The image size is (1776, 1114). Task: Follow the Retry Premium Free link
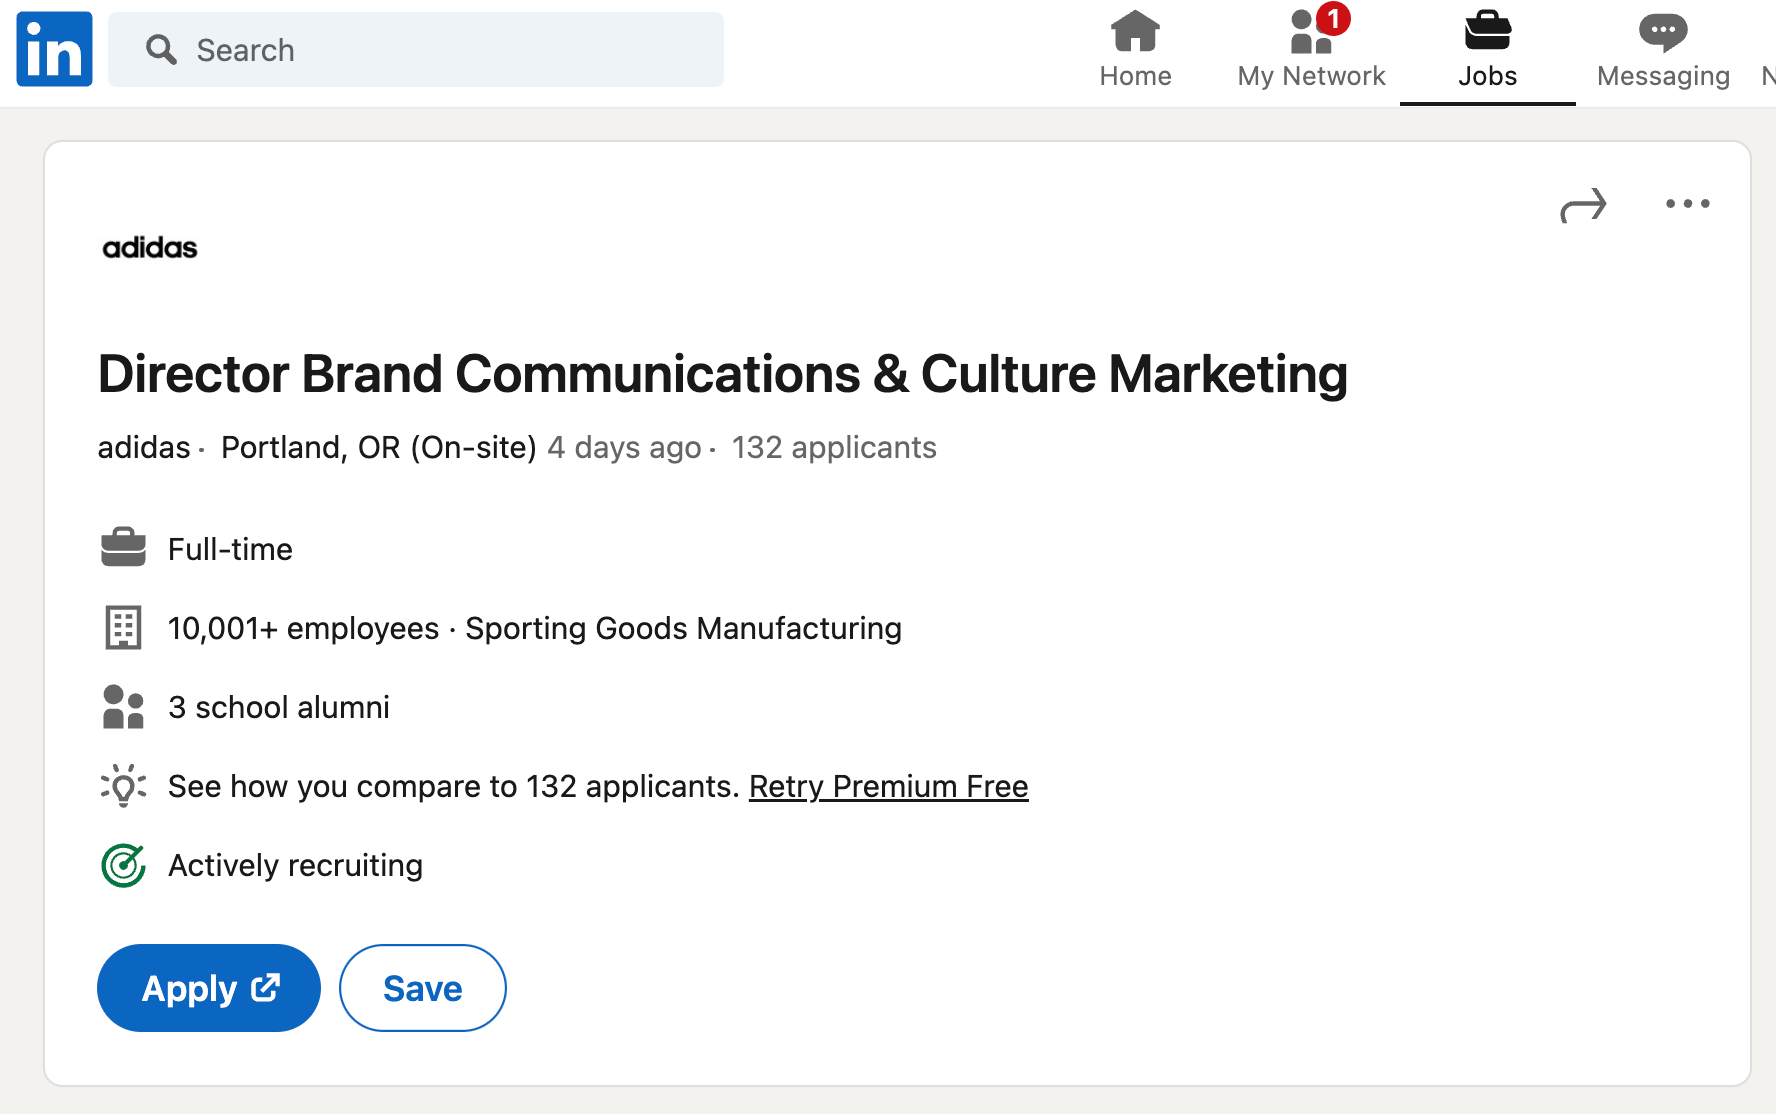pyautogui.click(x=888, y=787)
